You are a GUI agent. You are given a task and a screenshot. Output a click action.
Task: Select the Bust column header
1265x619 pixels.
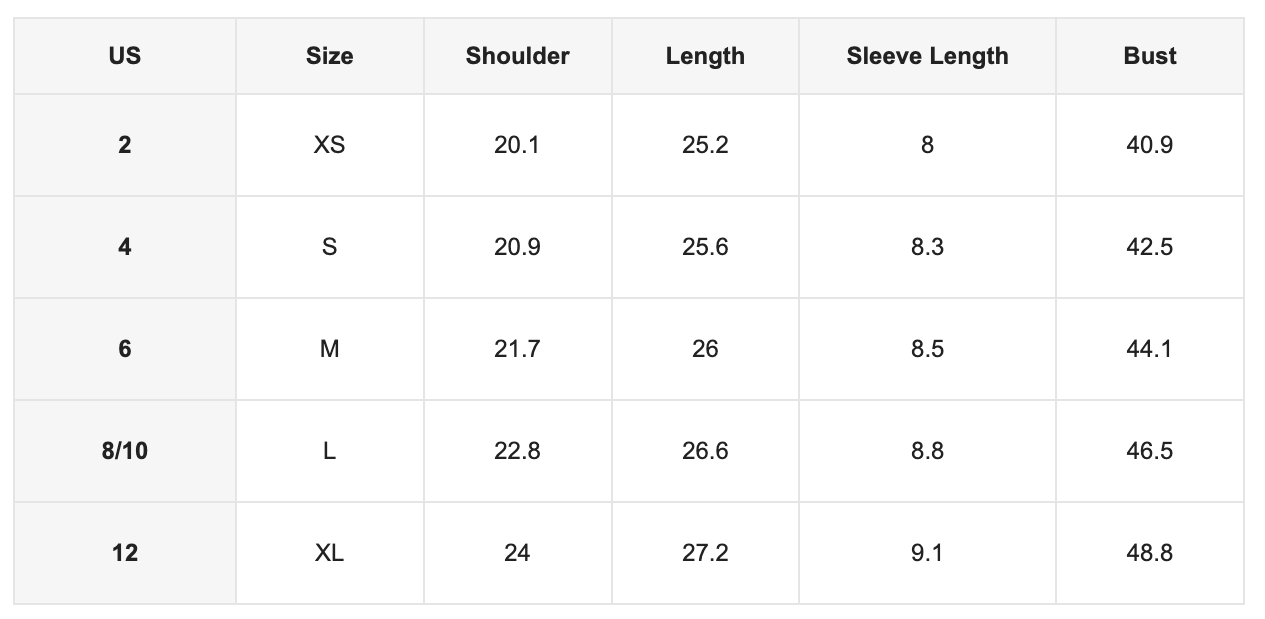(x=1150, y=56)
